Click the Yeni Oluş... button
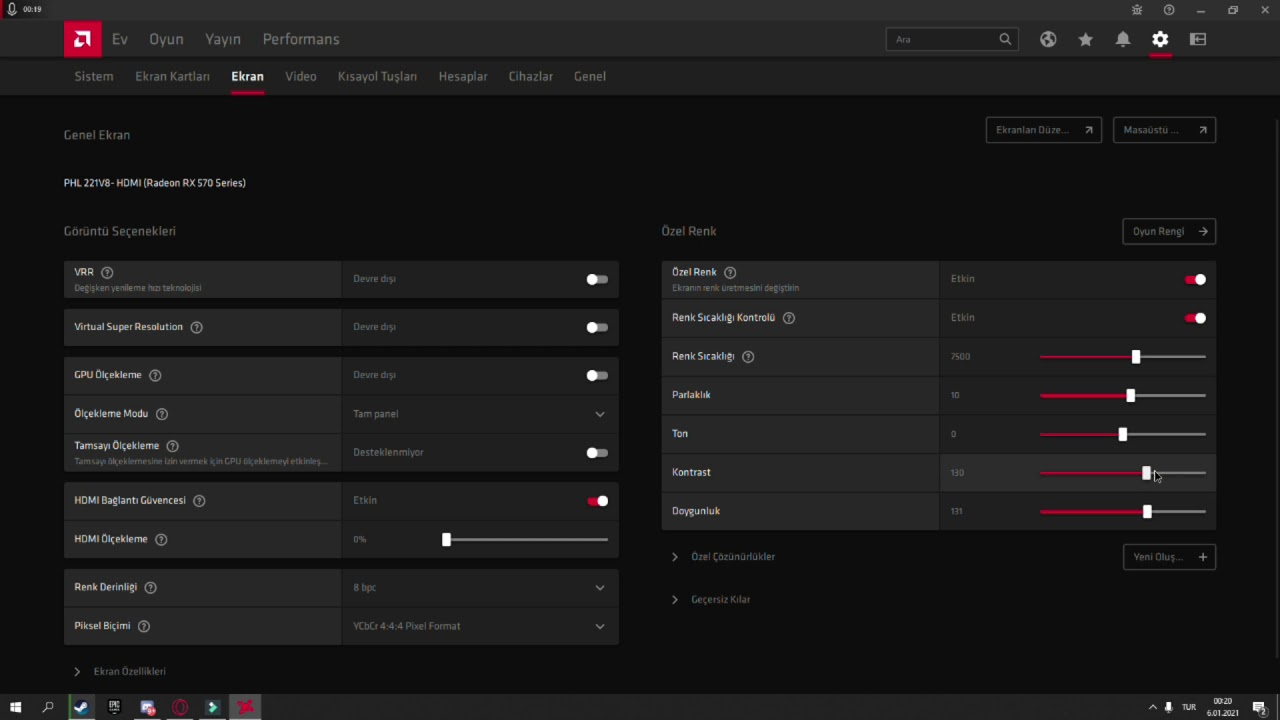This screenshot has height=720, width=1280. (1168, 557)
